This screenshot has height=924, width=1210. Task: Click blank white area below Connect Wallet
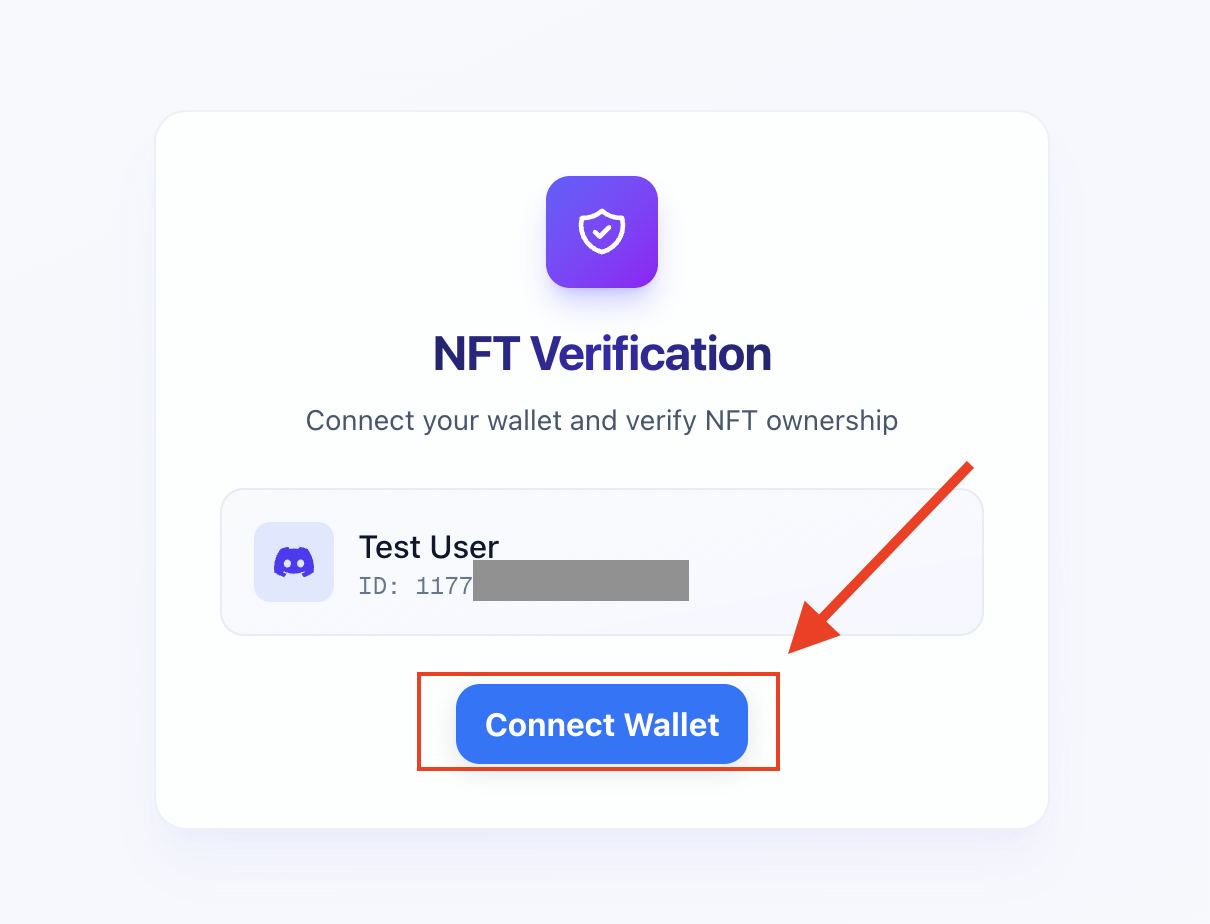602,800
